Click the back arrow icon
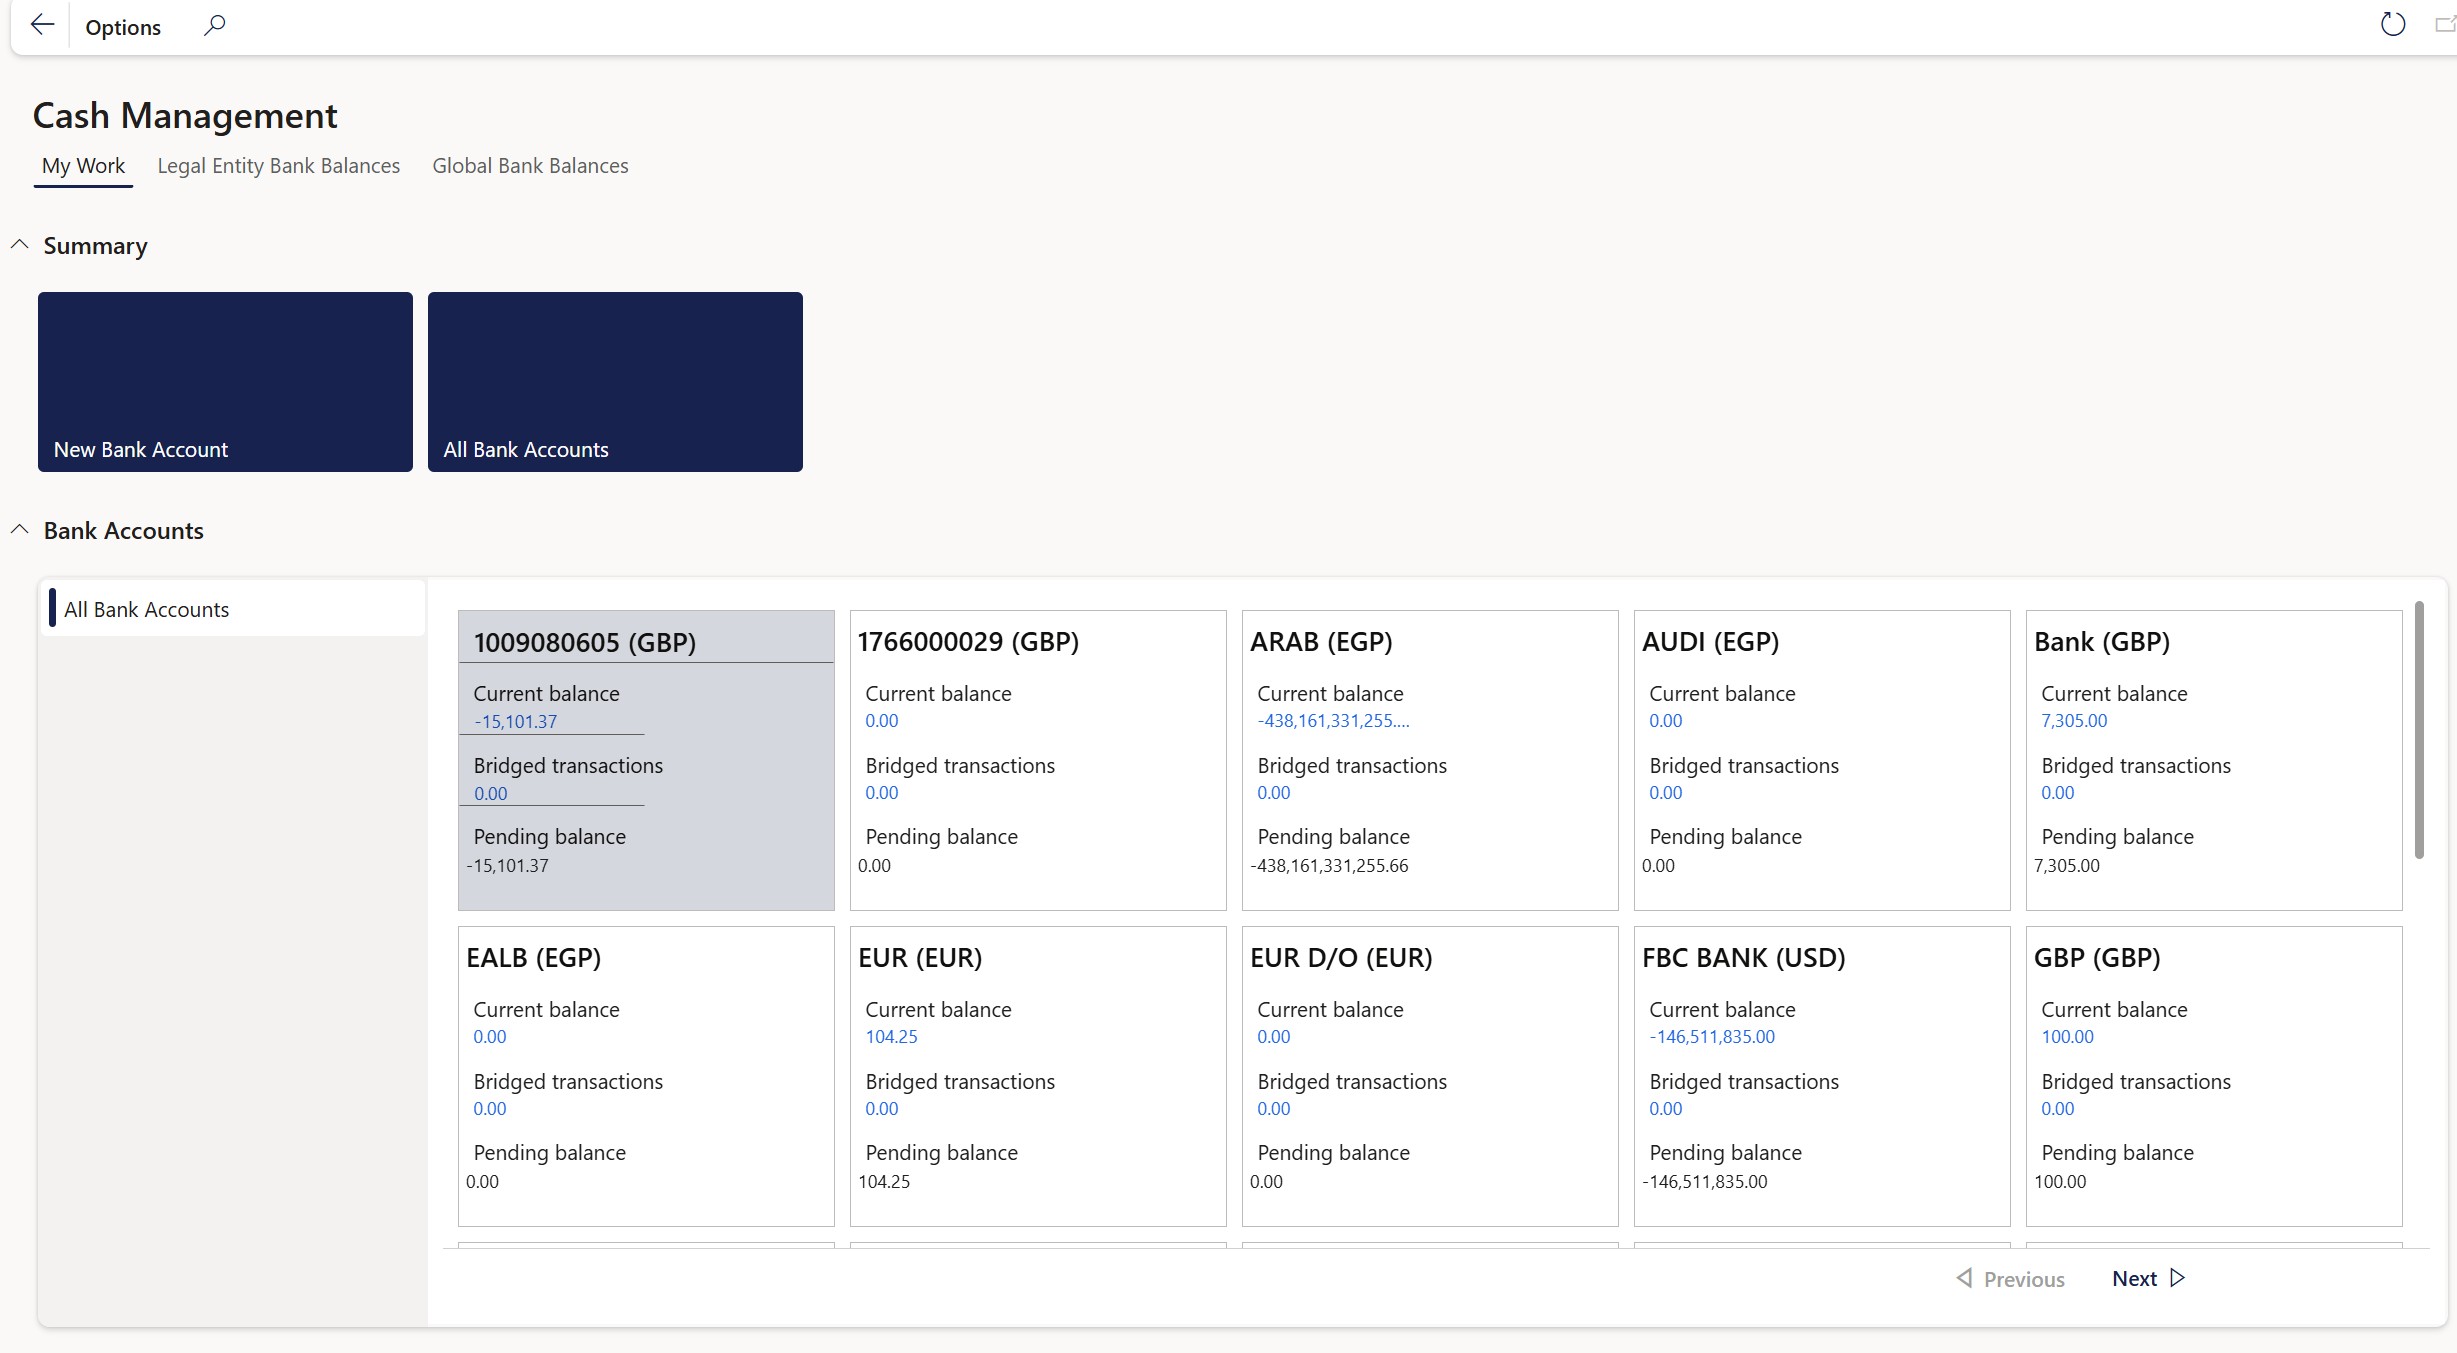Screen dimensions: 2457x1353 pos(42,25)
